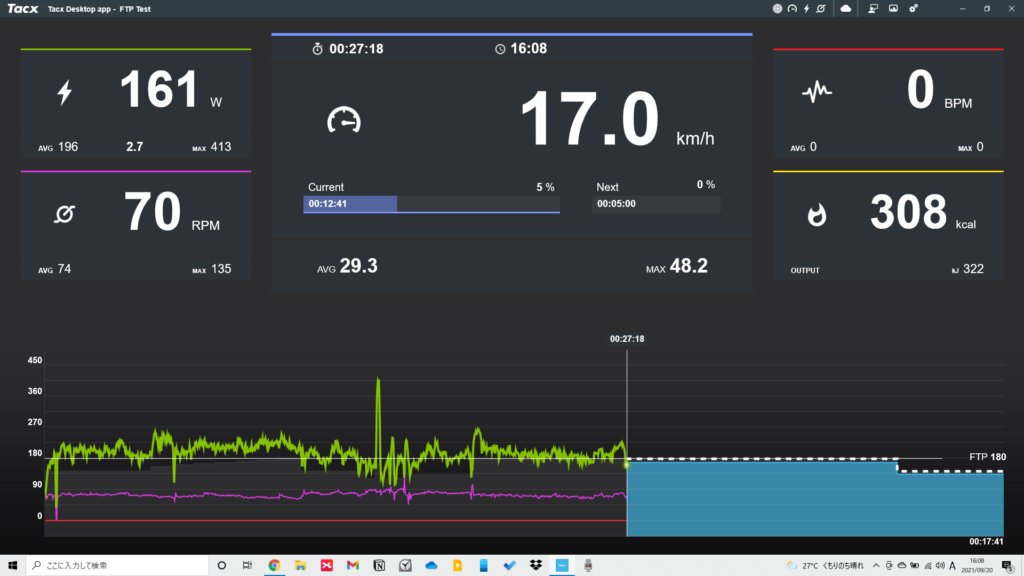1024x576 pixels.
Task: Click the calories flame icon
Action: click(817, 213)
